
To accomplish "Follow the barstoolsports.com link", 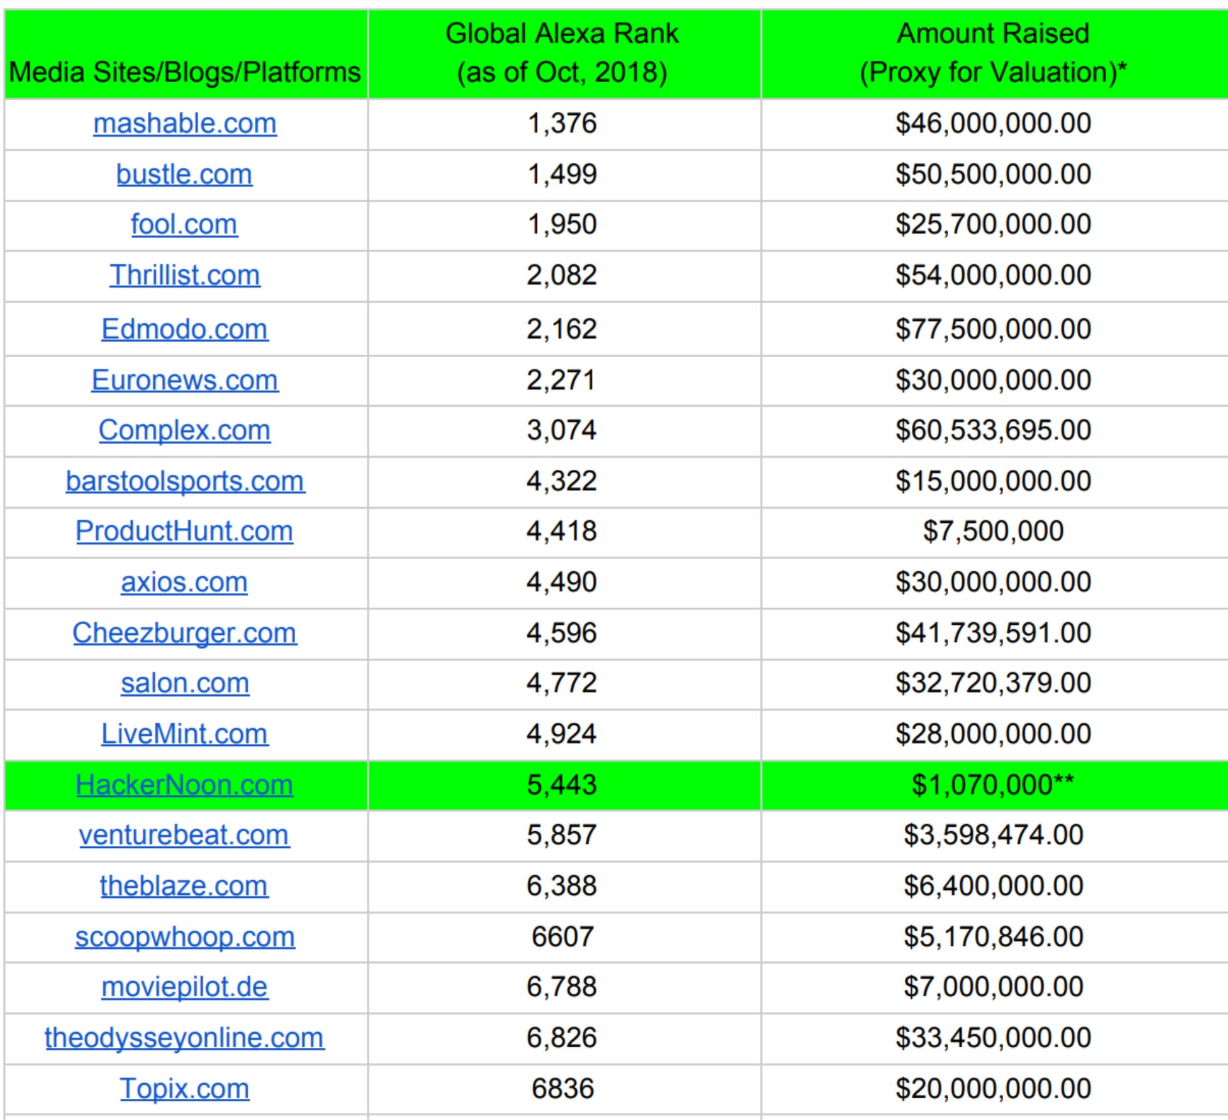I will pos(185,481).
